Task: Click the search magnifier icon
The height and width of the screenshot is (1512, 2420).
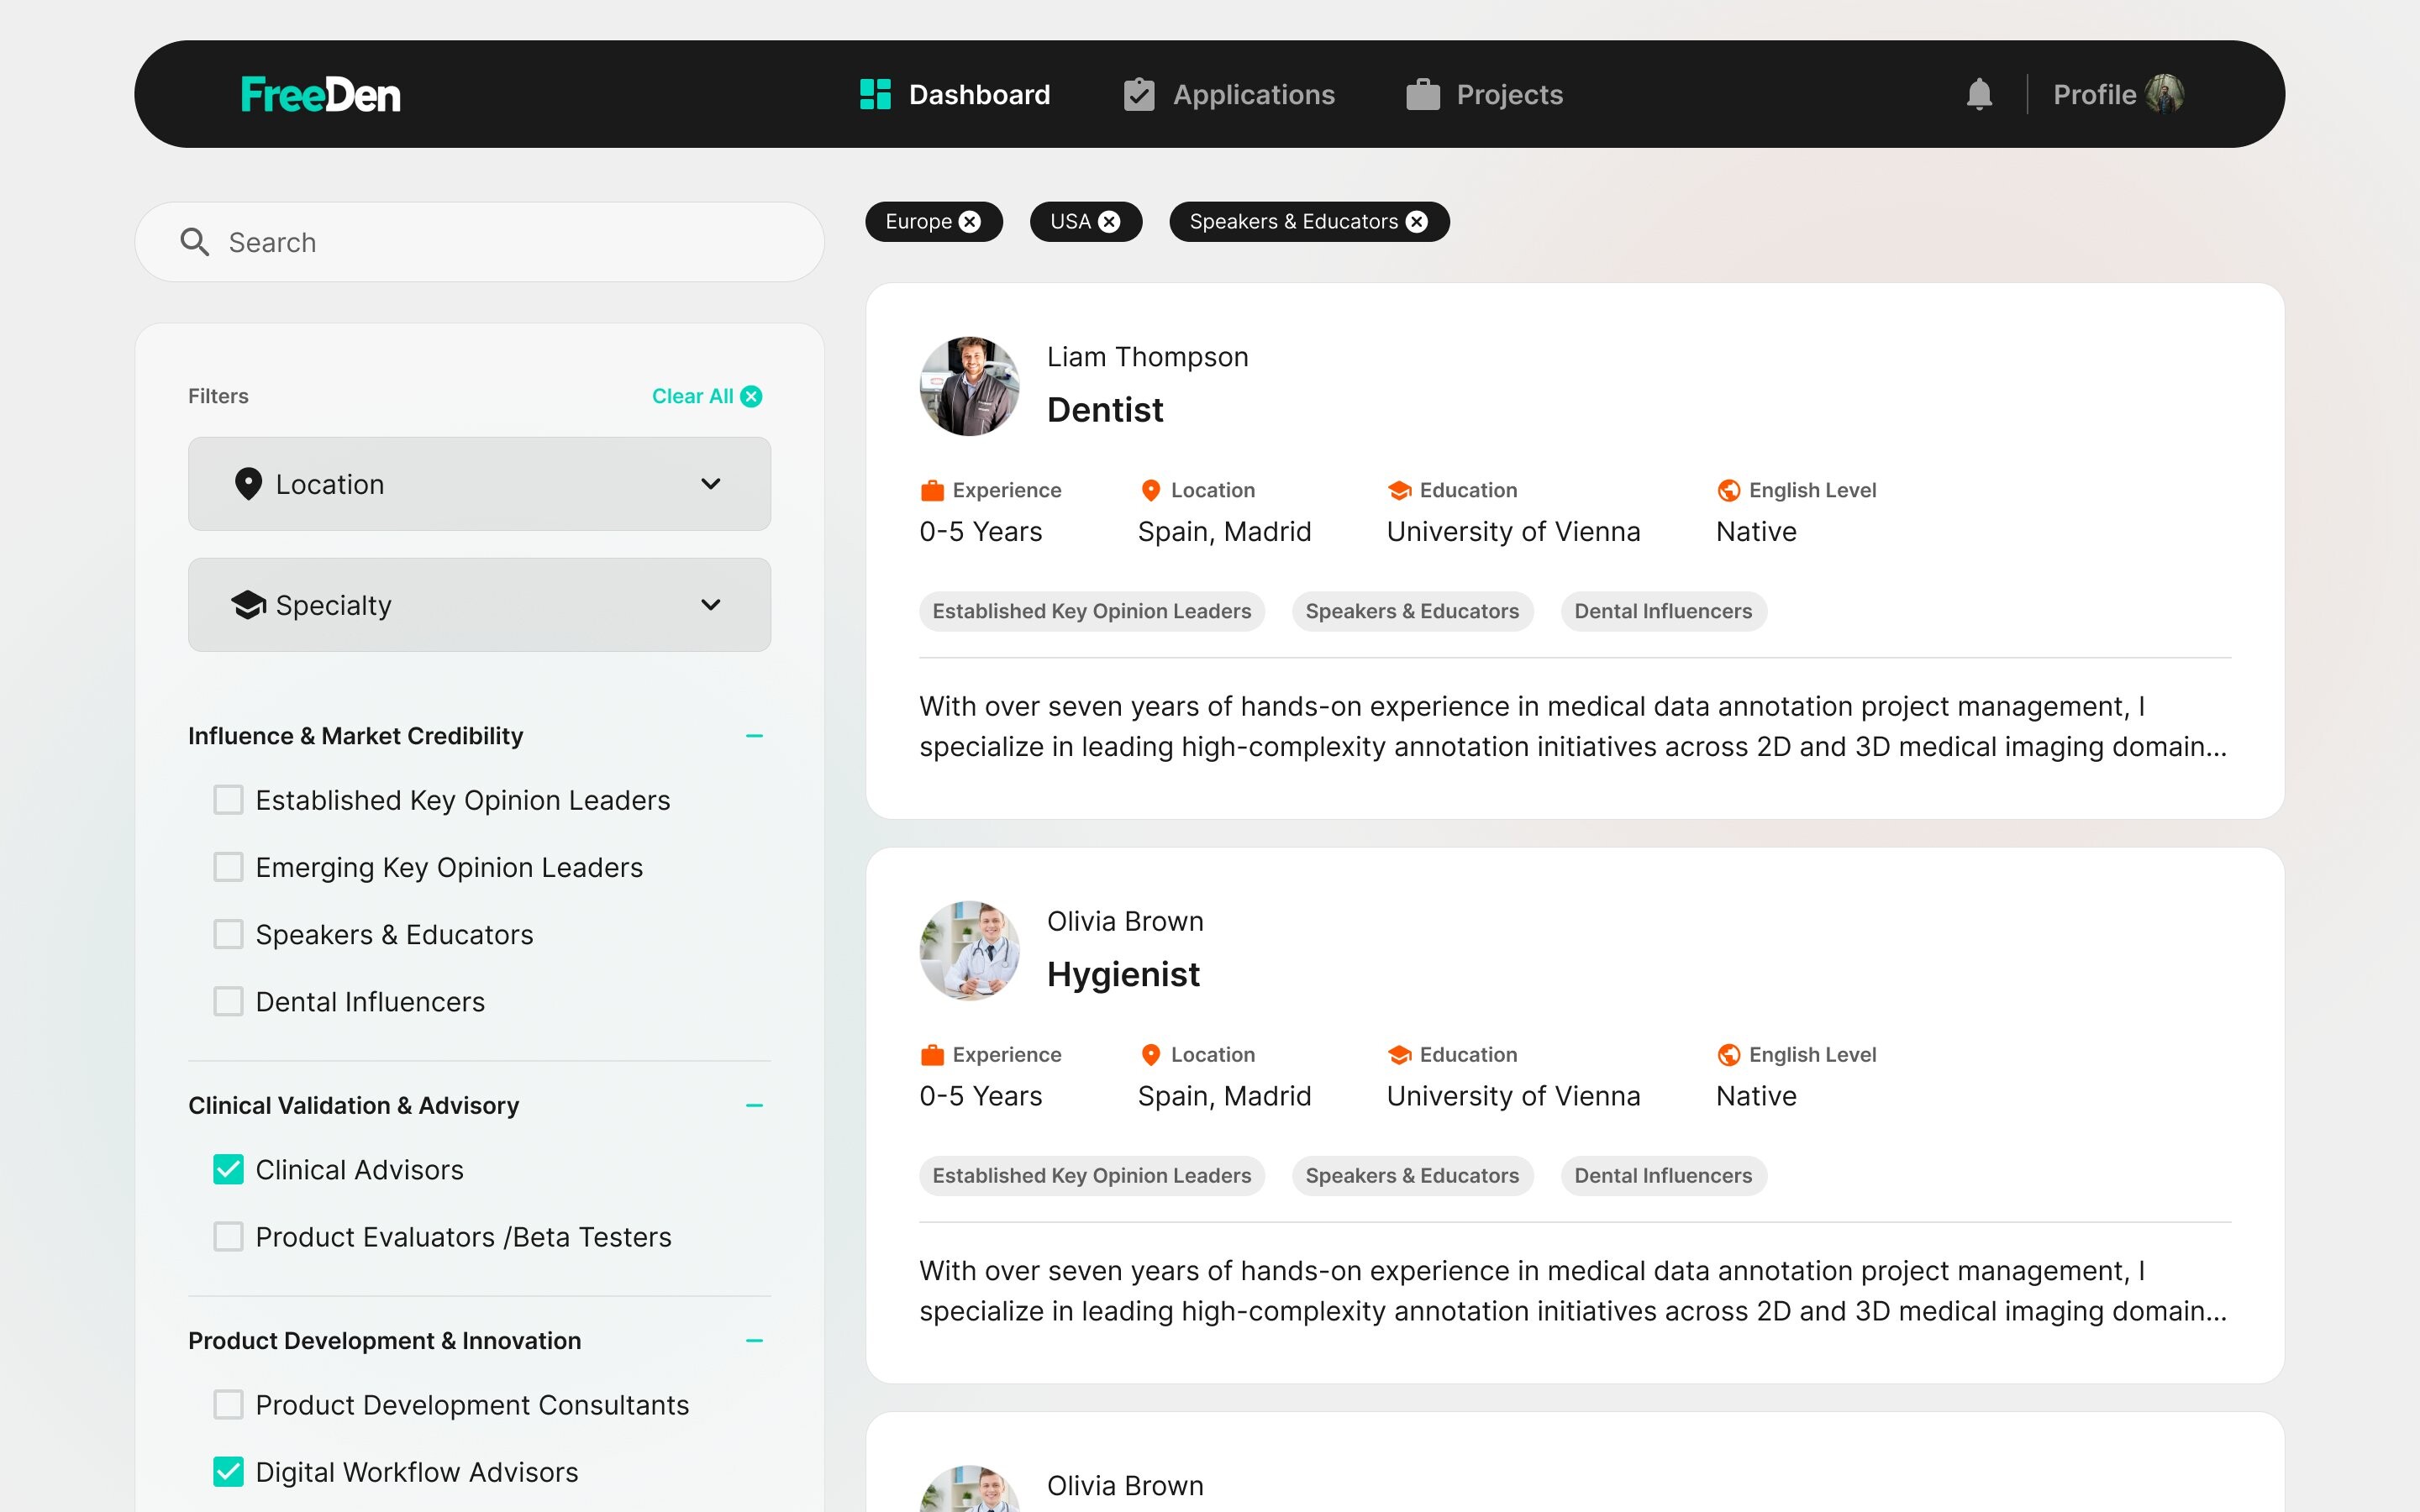Action: tap(195, 242)
